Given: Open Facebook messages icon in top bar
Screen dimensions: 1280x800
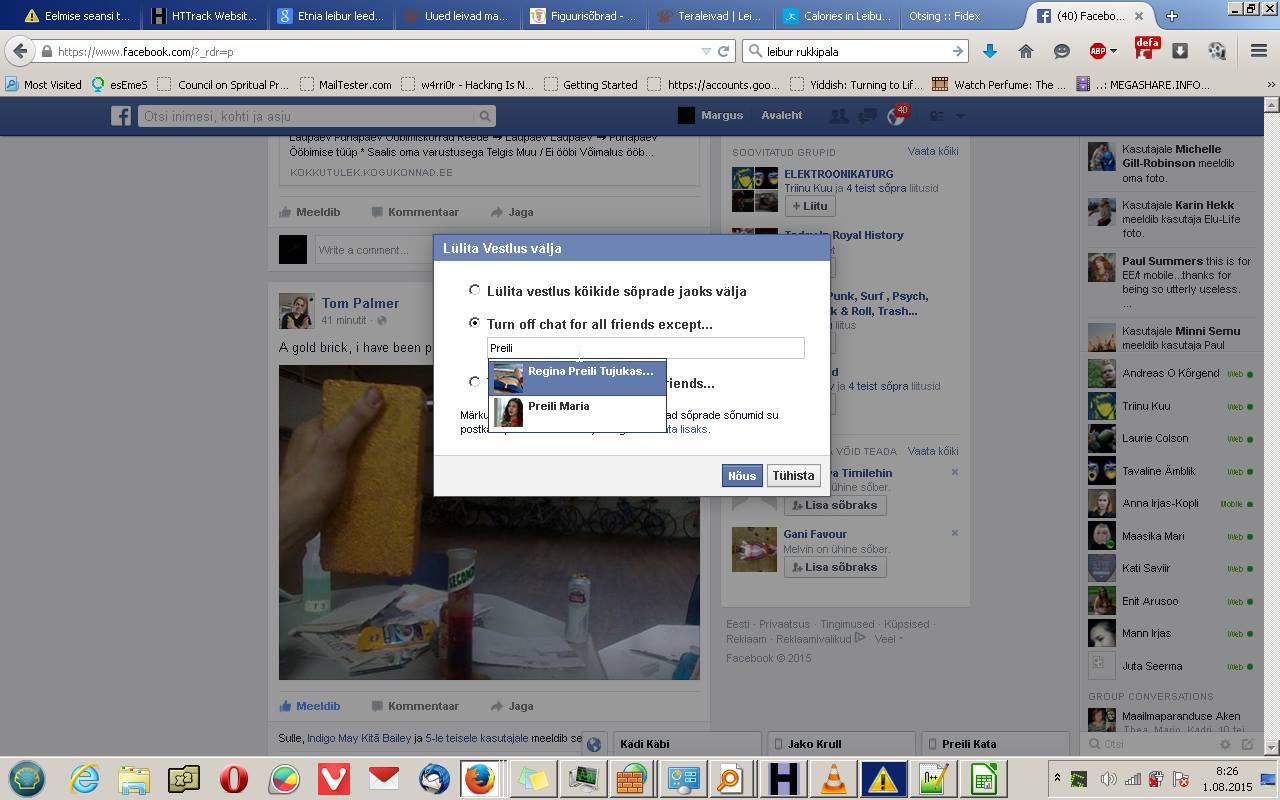Looking at the screenshot, I should [x=867, y=116].
